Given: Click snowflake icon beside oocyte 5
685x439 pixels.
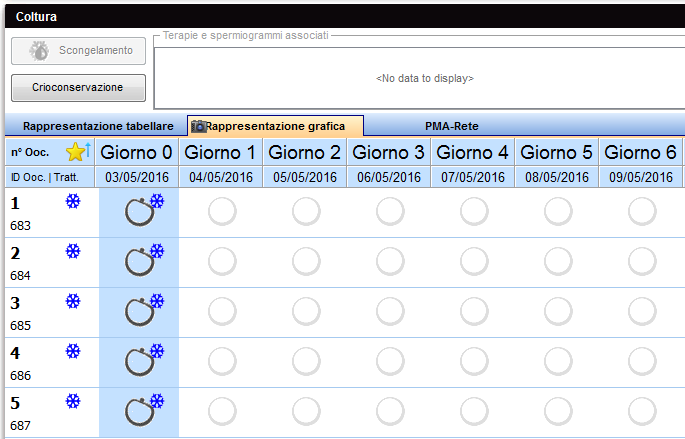Looking at the screenshot, I should pyautogui.click(x=73, y=401).
